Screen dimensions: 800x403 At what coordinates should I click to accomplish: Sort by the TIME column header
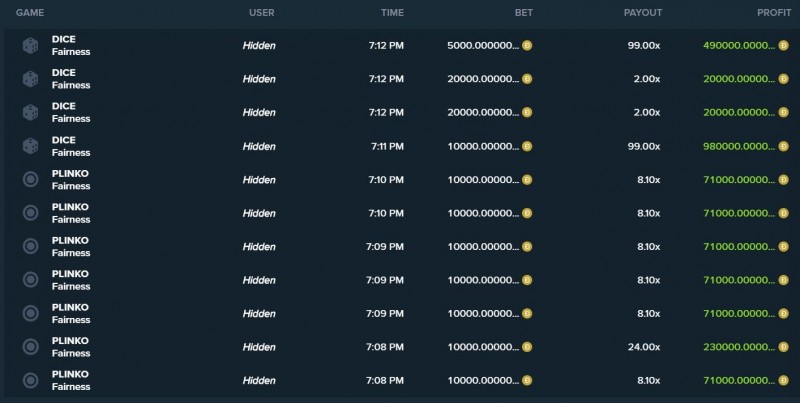click(x=392, y=13)
